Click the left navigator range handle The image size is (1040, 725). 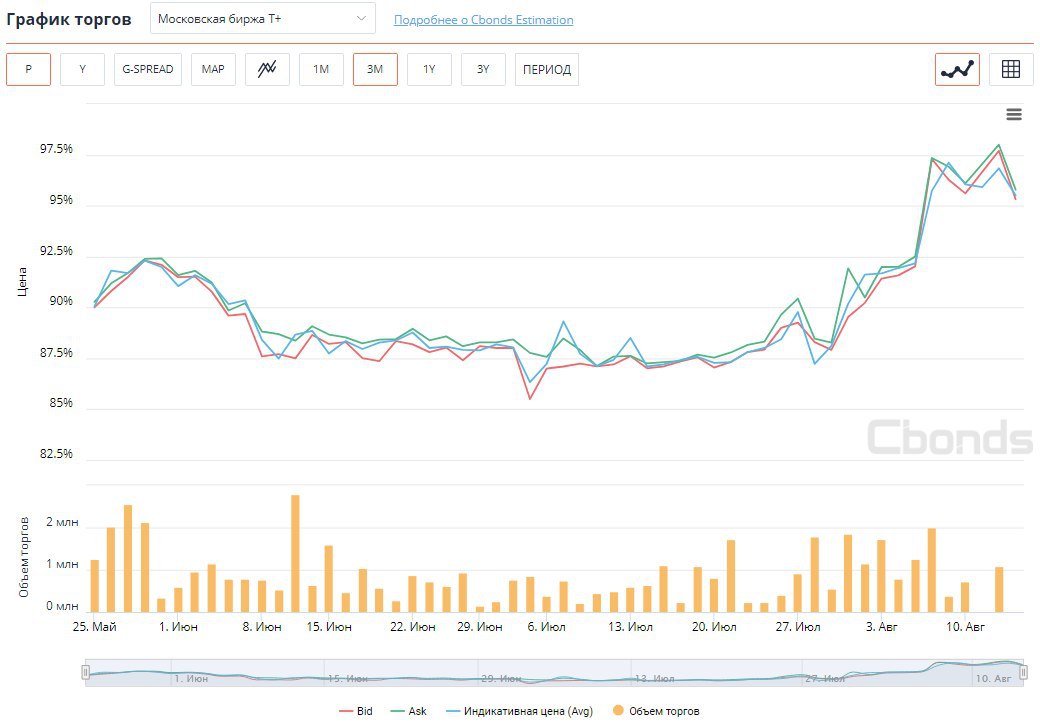86,673
